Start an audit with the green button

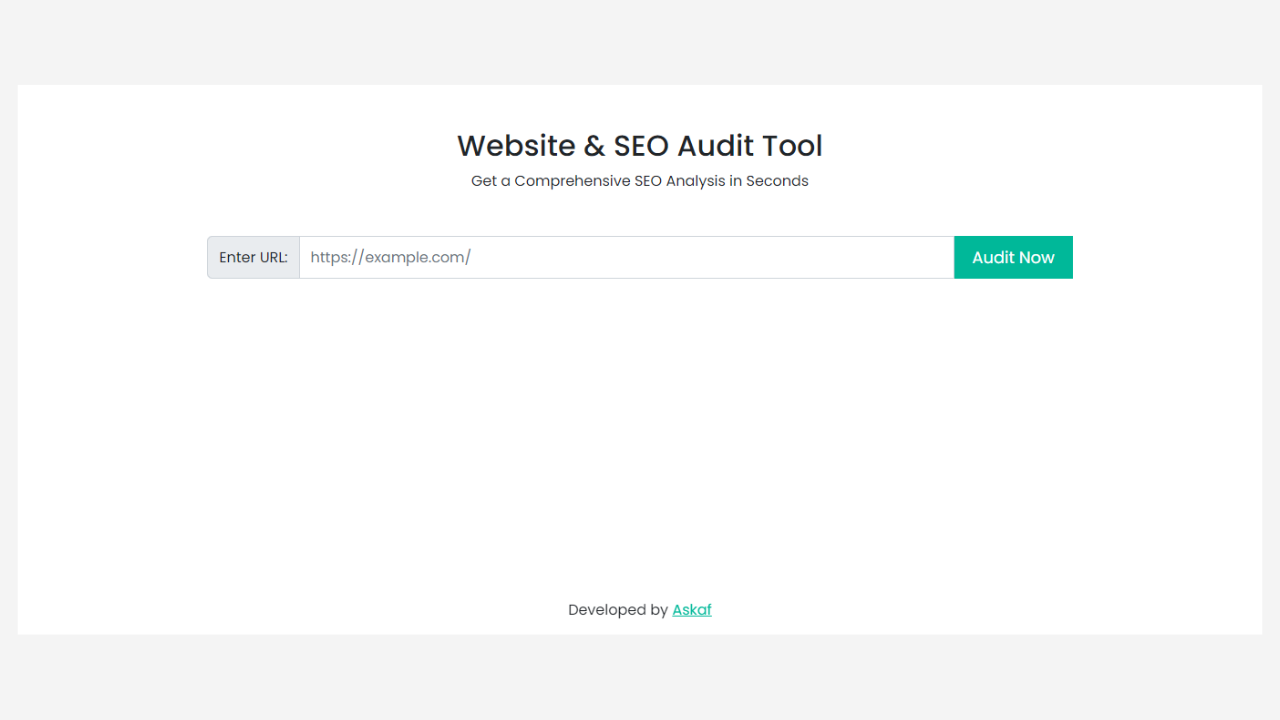1013,257
